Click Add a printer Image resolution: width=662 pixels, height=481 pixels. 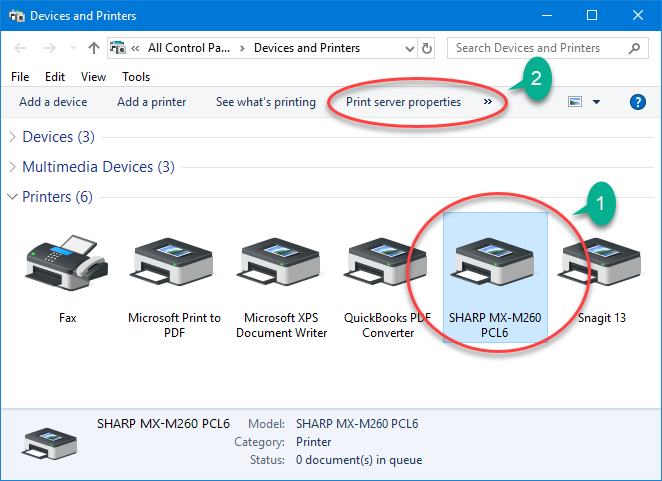[151, 102]
